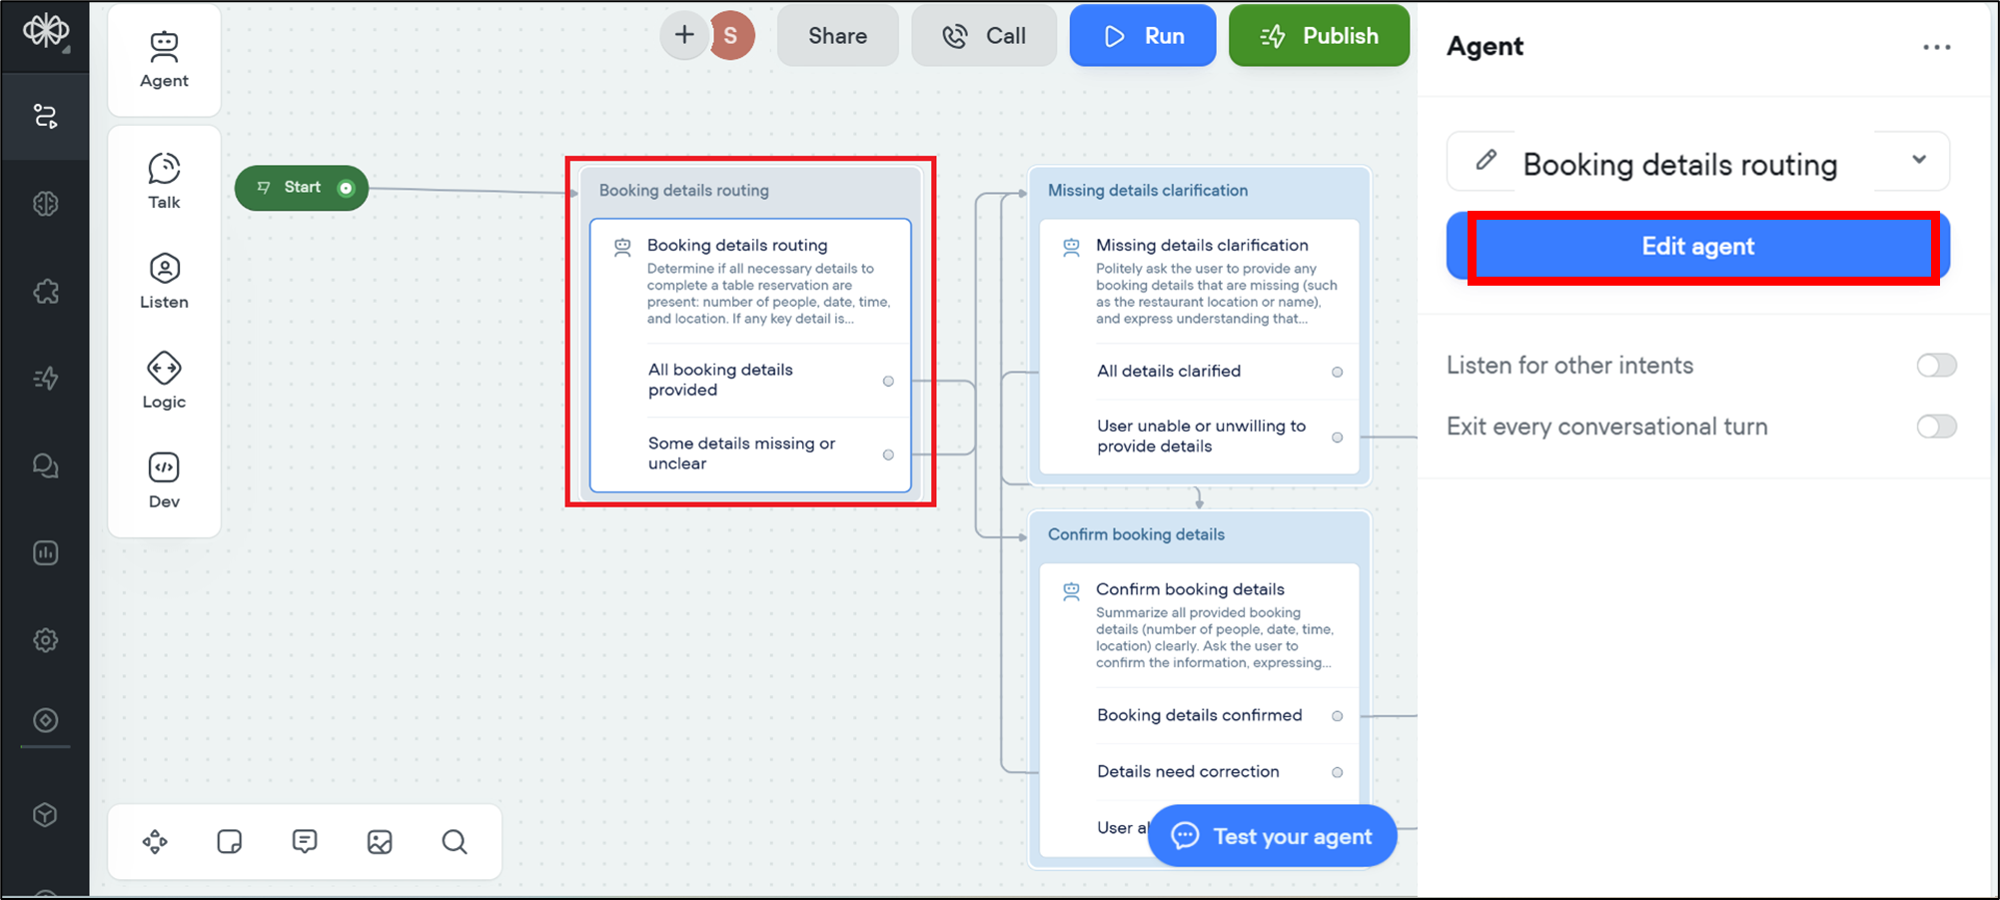
Task: Open the Talk step menu
Action: 164,181
